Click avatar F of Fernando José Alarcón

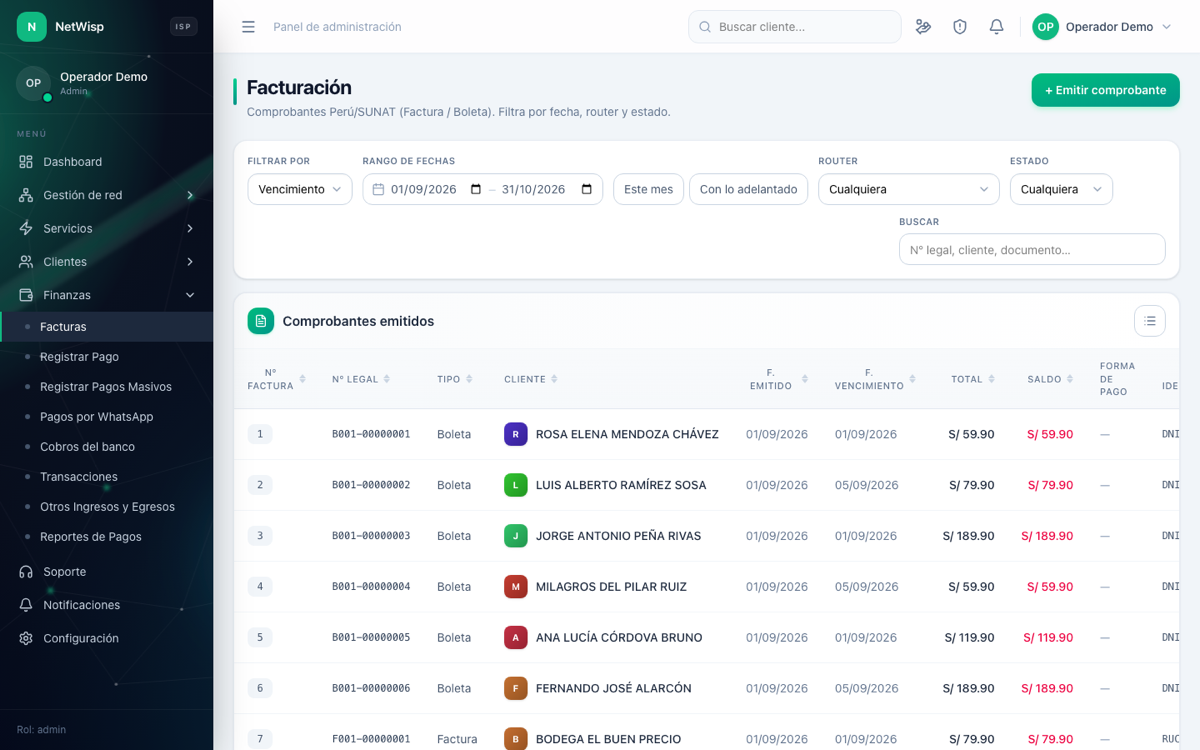pos(516,688)
